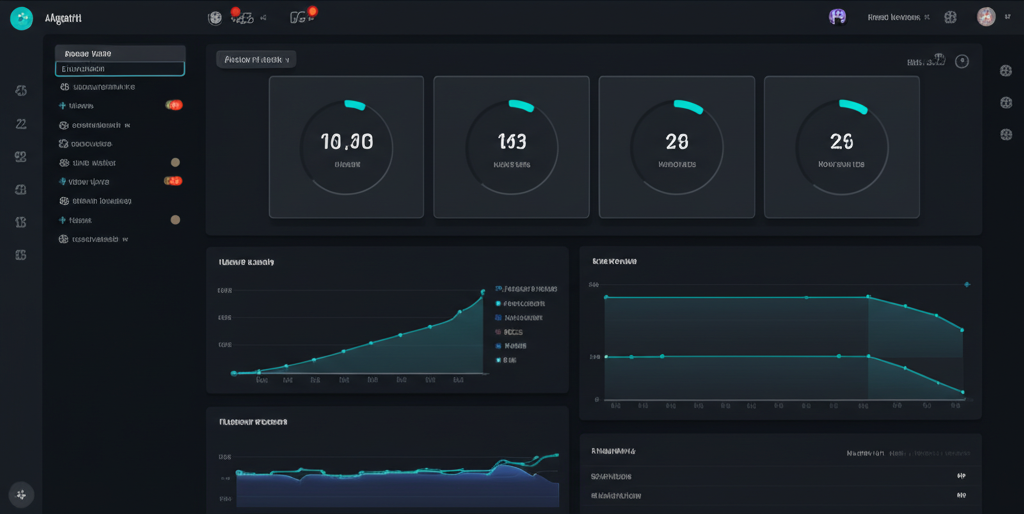This screenshot has height=514, width=1024.
Task: Open the header dropdown left of the grid icon
Action: pyautogui.click(x=898, y=17)
